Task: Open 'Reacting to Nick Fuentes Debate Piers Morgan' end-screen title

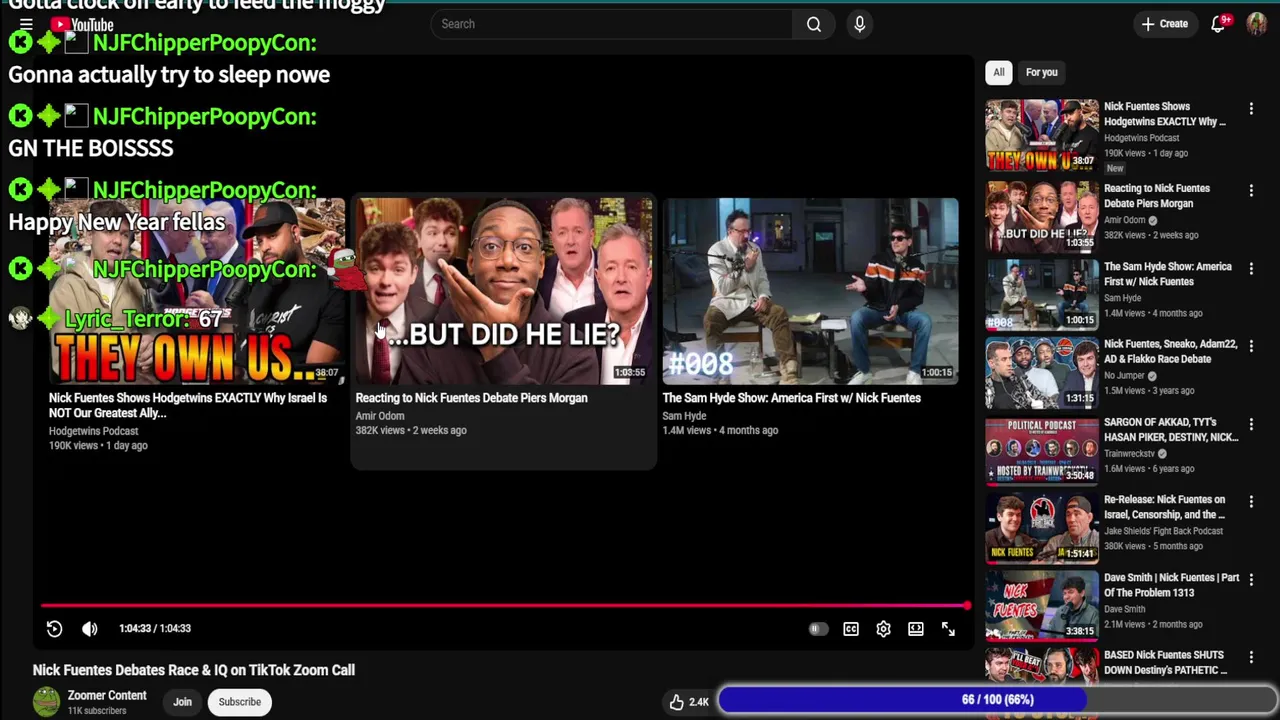Action: point(471,398)
